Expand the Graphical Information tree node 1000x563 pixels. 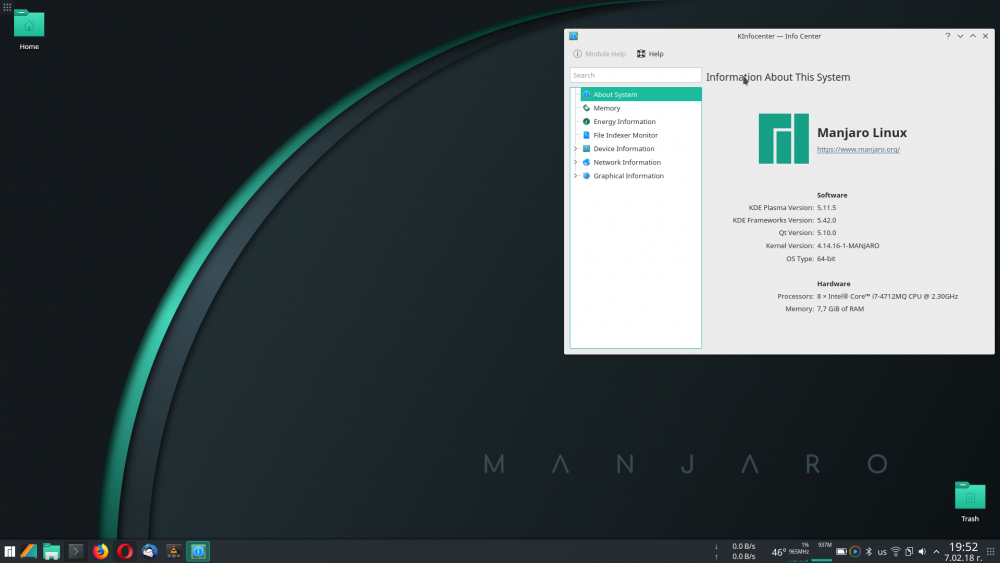tap(575, 175)
